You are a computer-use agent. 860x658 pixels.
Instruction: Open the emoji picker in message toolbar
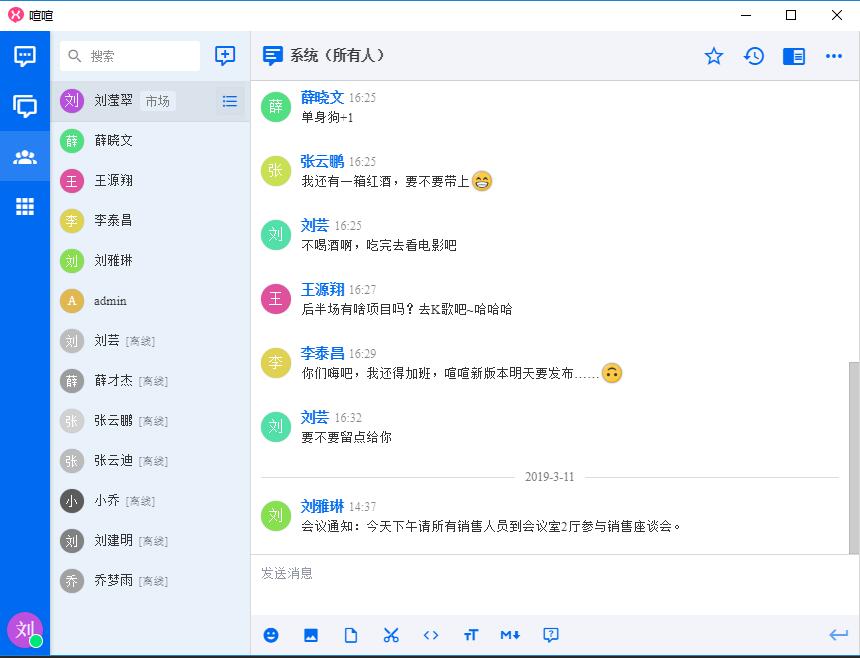pyautogui.click(x=271, y=635)
